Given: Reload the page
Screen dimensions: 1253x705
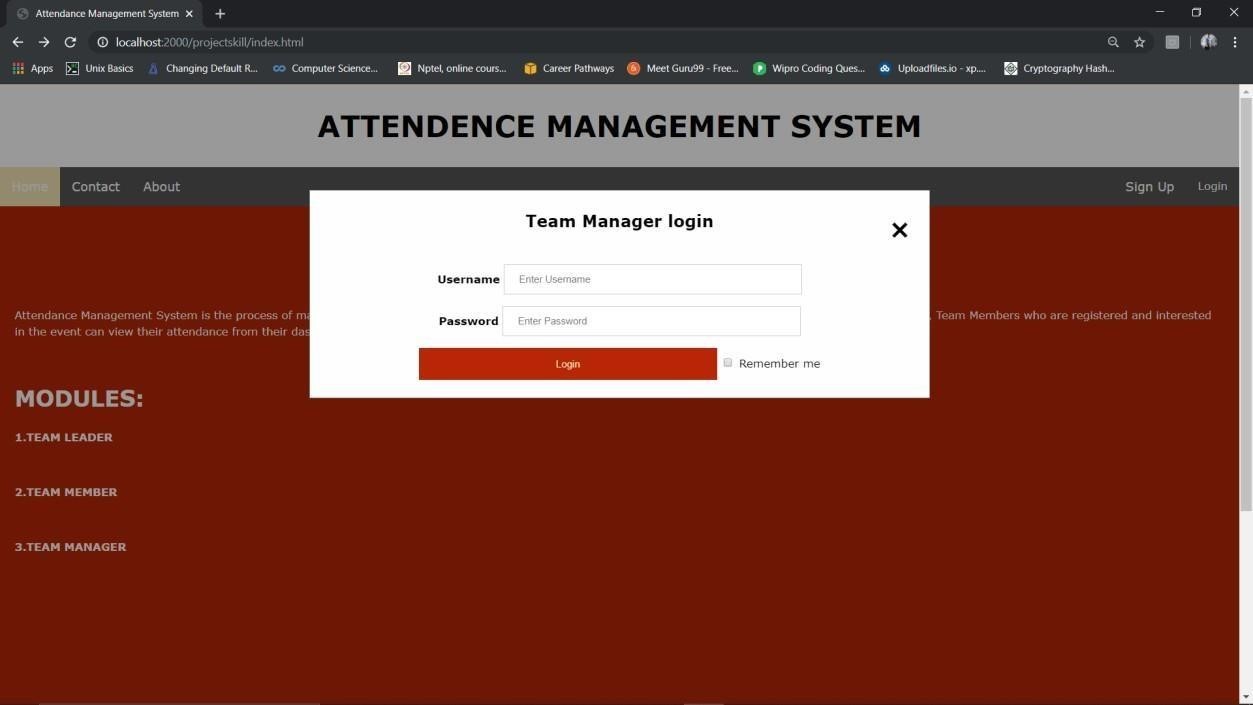Looking at the screenshot, I should tap(70, 42).
